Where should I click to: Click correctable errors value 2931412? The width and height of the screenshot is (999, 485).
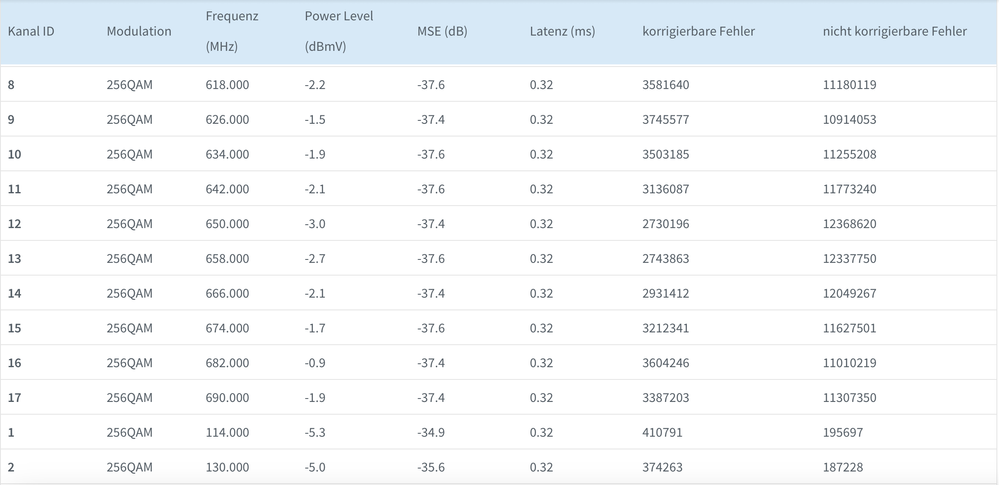pos(666,293)
